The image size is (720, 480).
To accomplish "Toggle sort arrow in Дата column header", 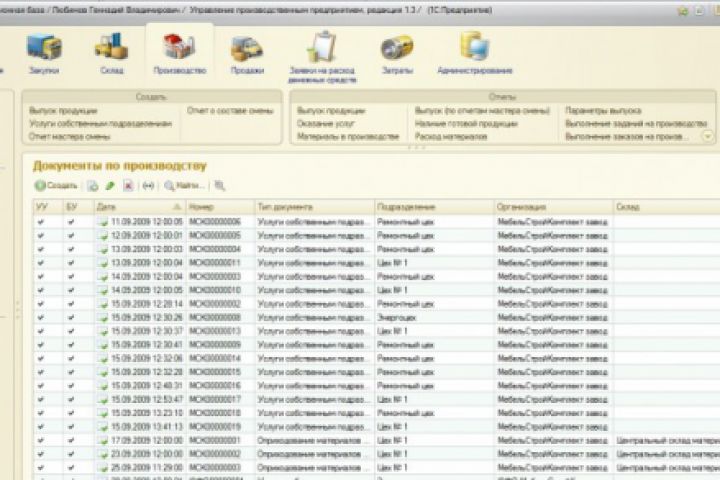I will click(x=177, y=207).
